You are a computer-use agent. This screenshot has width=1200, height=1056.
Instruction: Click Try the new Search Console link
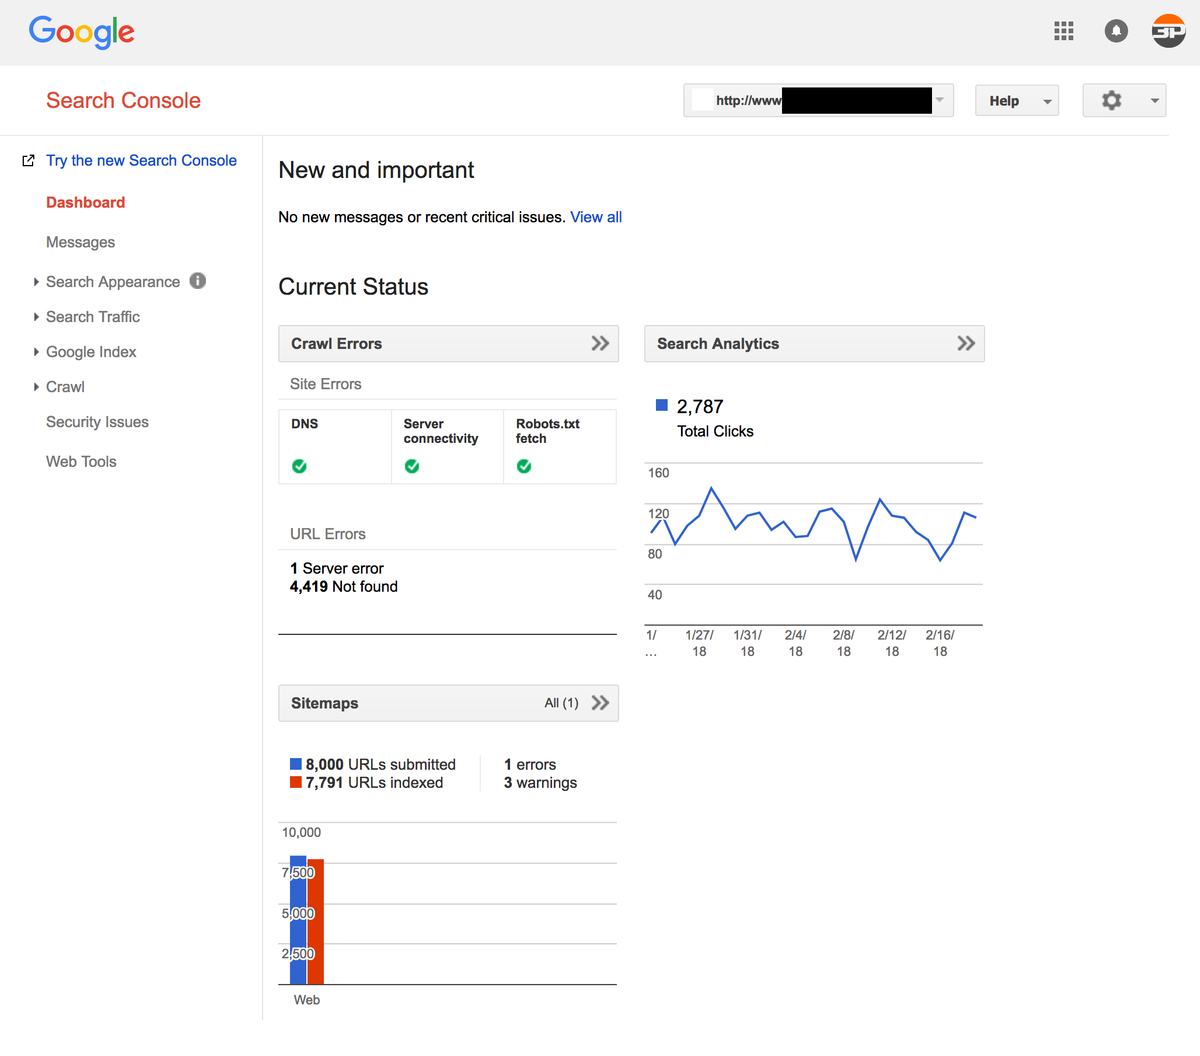pos(141,160)
